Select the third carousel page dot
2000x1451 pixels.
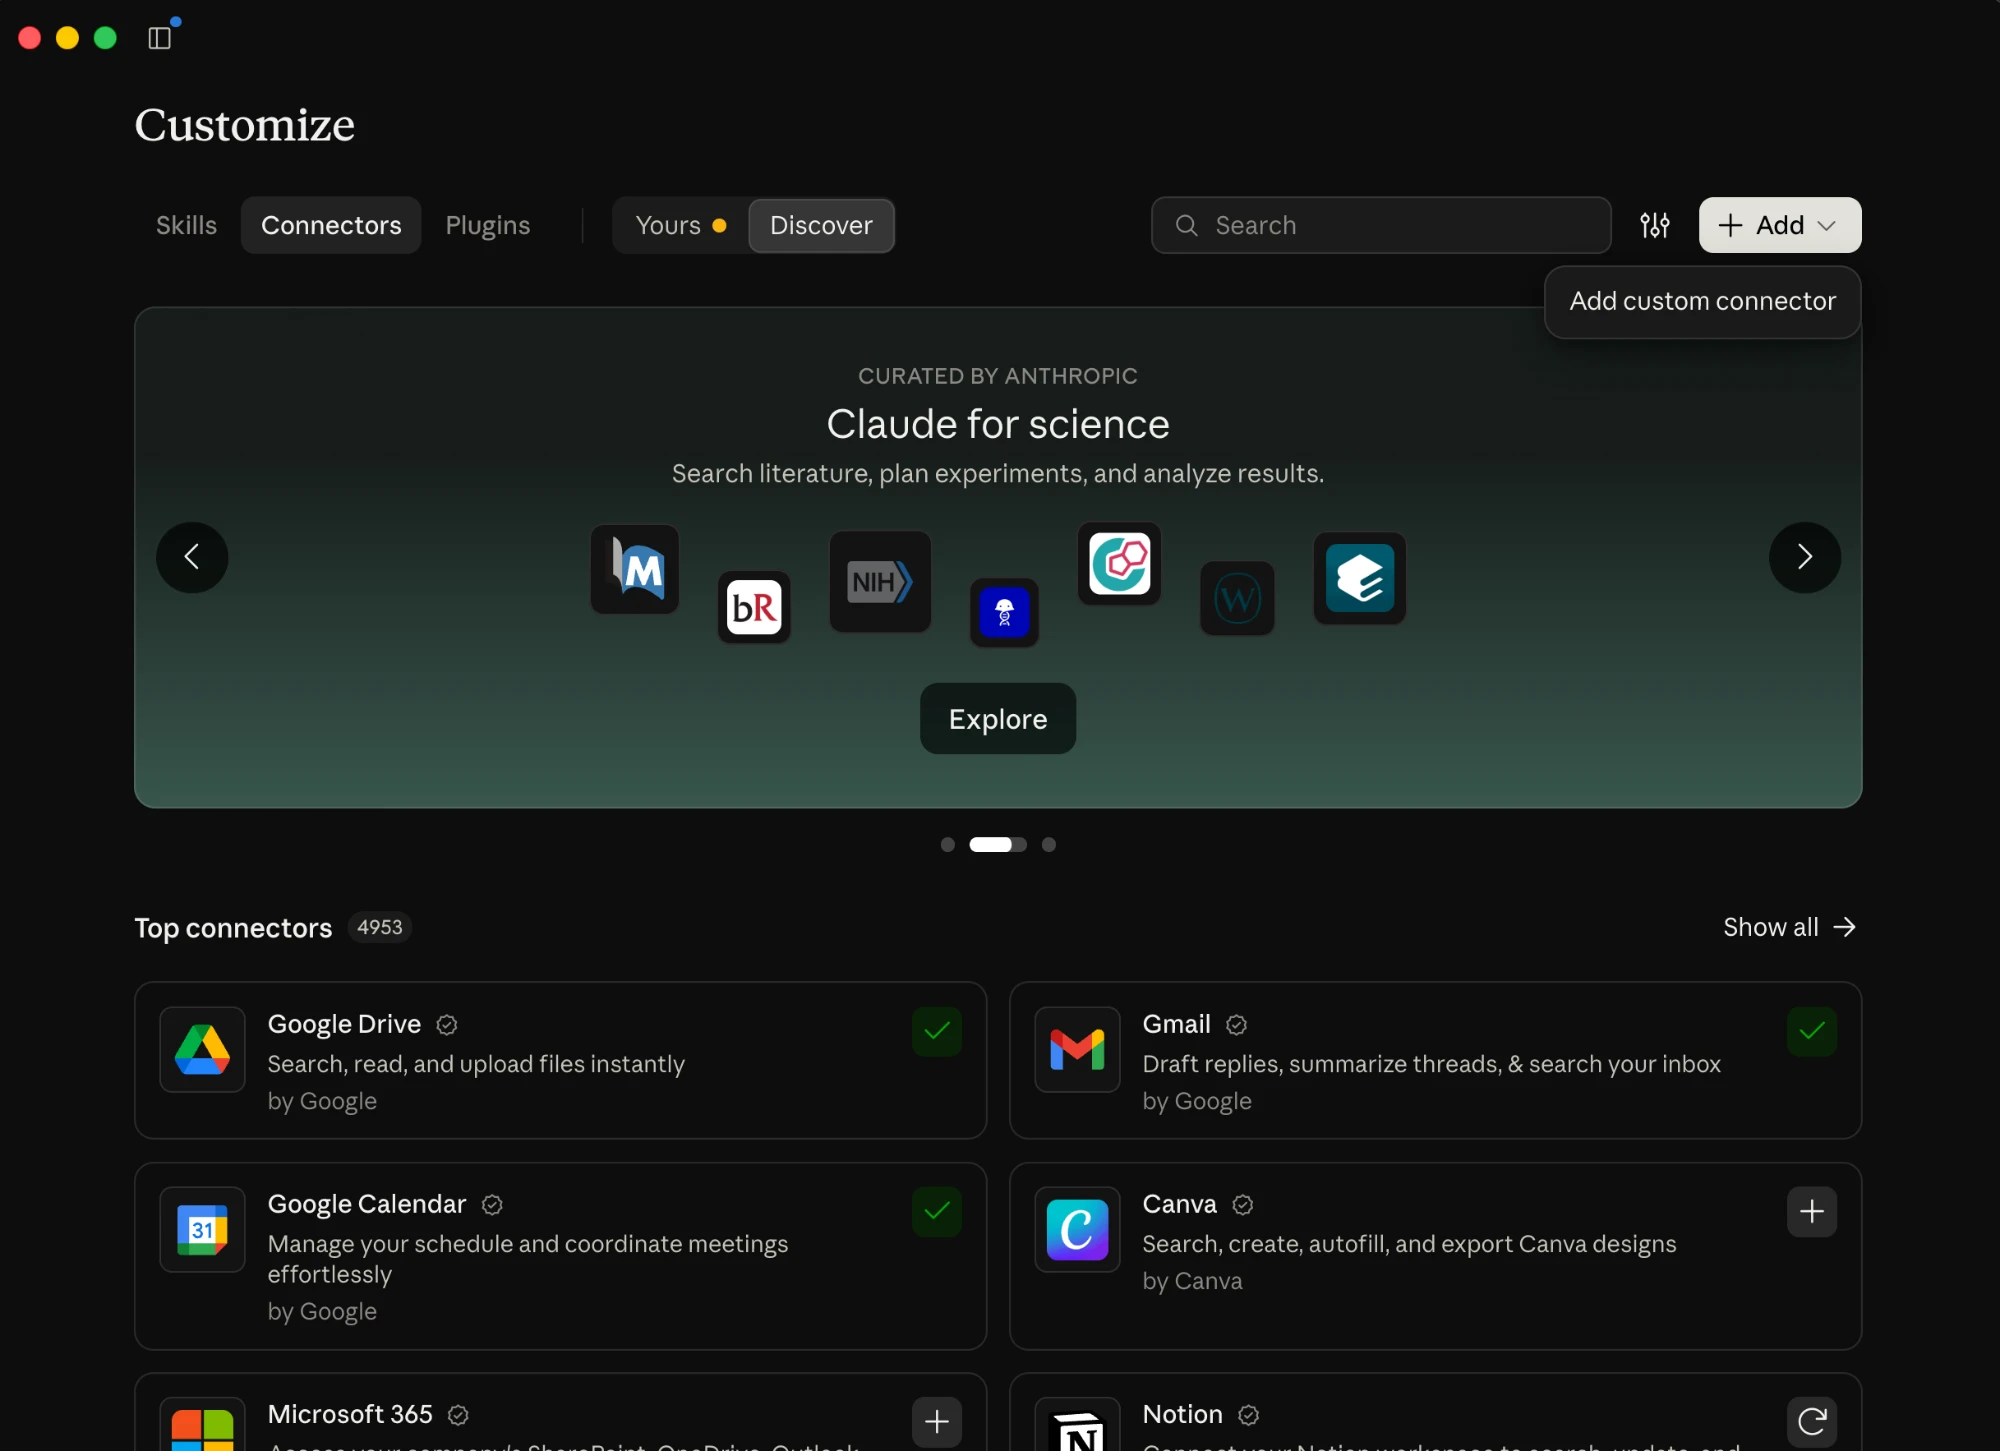coord(1049,845)
